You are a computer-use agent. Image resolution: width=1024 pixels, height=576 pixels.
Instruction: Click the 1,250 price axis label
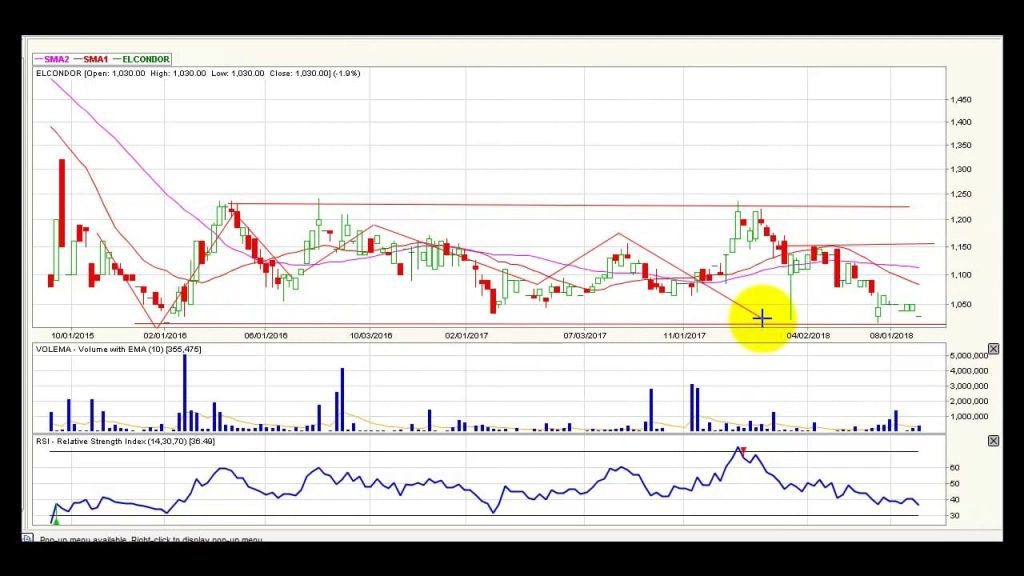(961, 195)
